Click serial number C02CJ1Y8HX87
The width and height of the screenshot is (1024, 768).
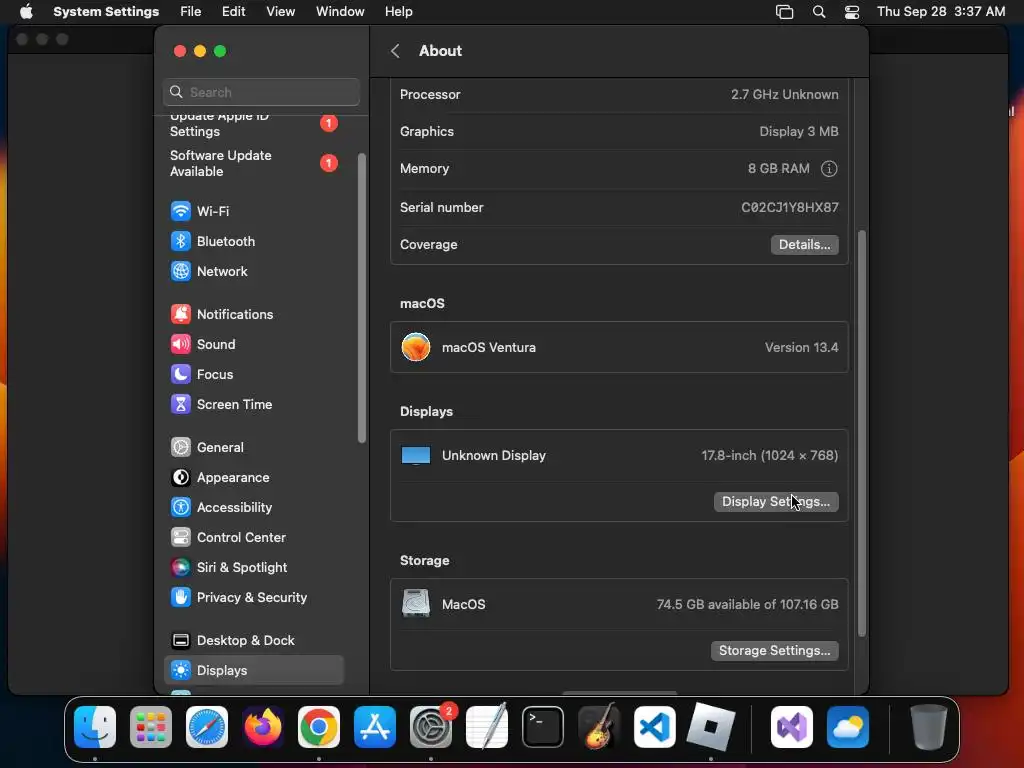pos(790,208)
